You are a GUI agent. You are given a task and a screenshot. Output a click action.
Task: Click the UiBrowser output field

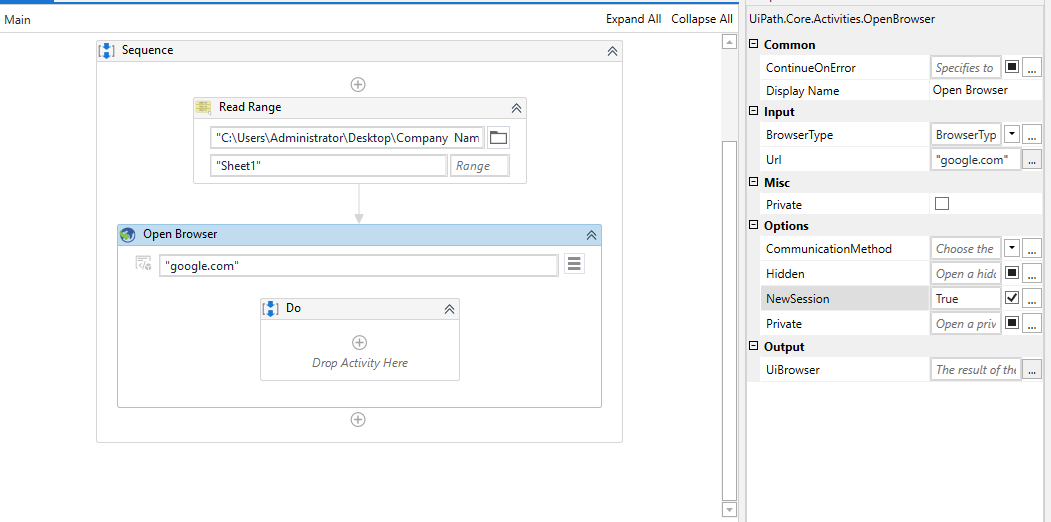click(976, 369)
